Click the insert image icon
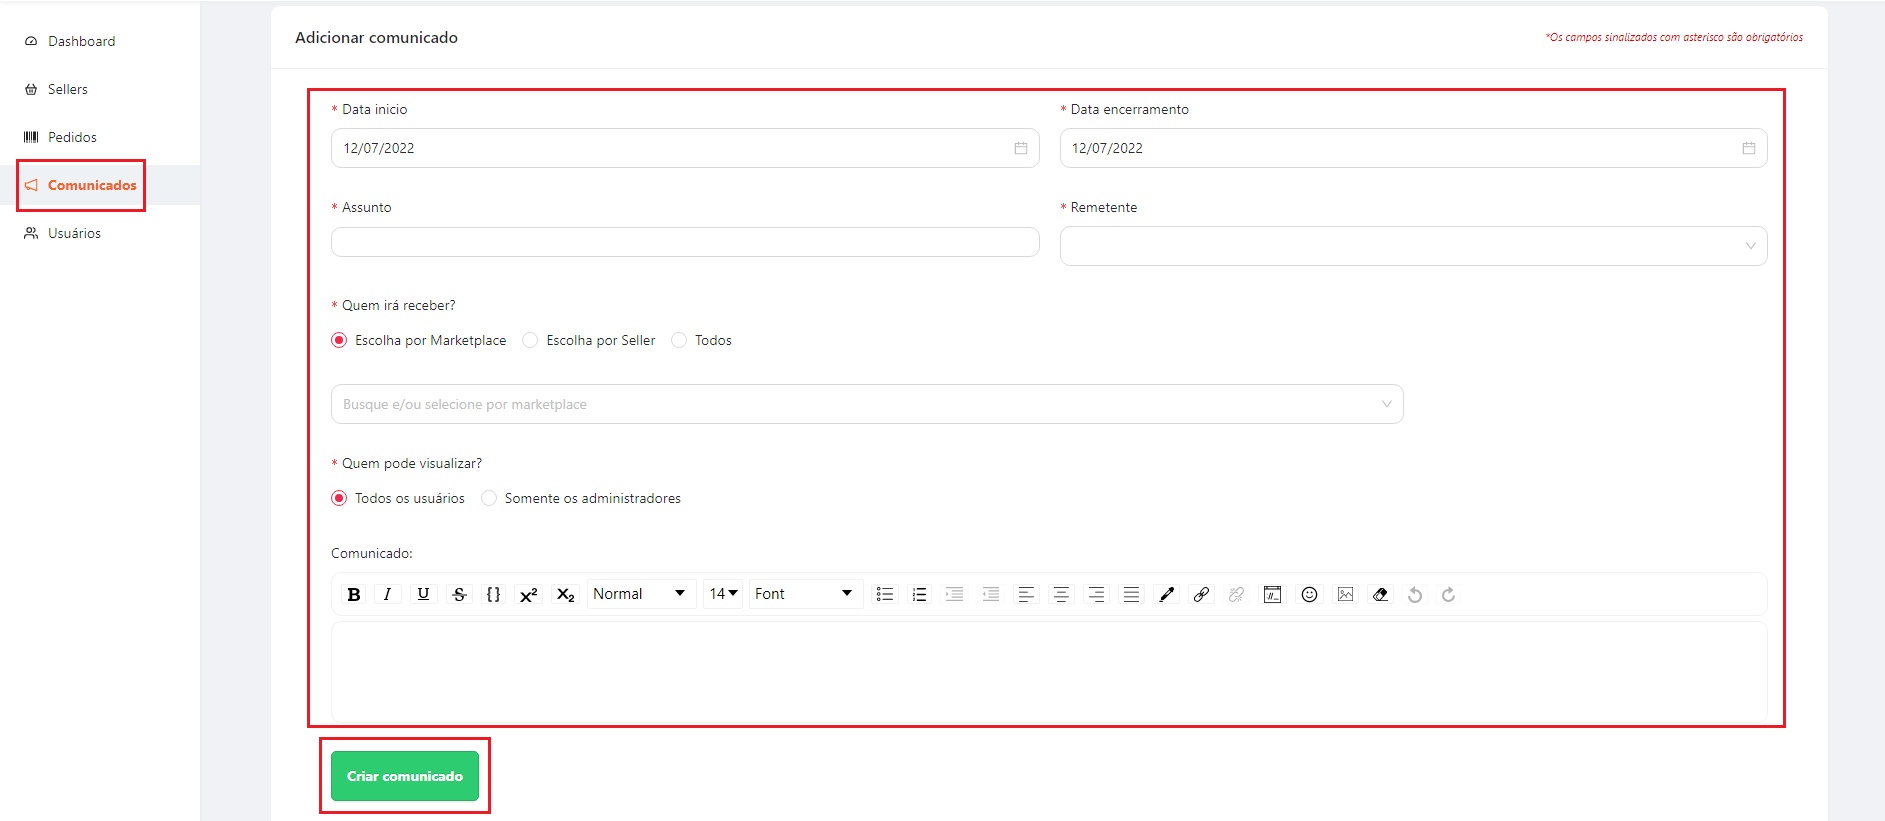1885x821 pixels. [x=1345, y=594]
